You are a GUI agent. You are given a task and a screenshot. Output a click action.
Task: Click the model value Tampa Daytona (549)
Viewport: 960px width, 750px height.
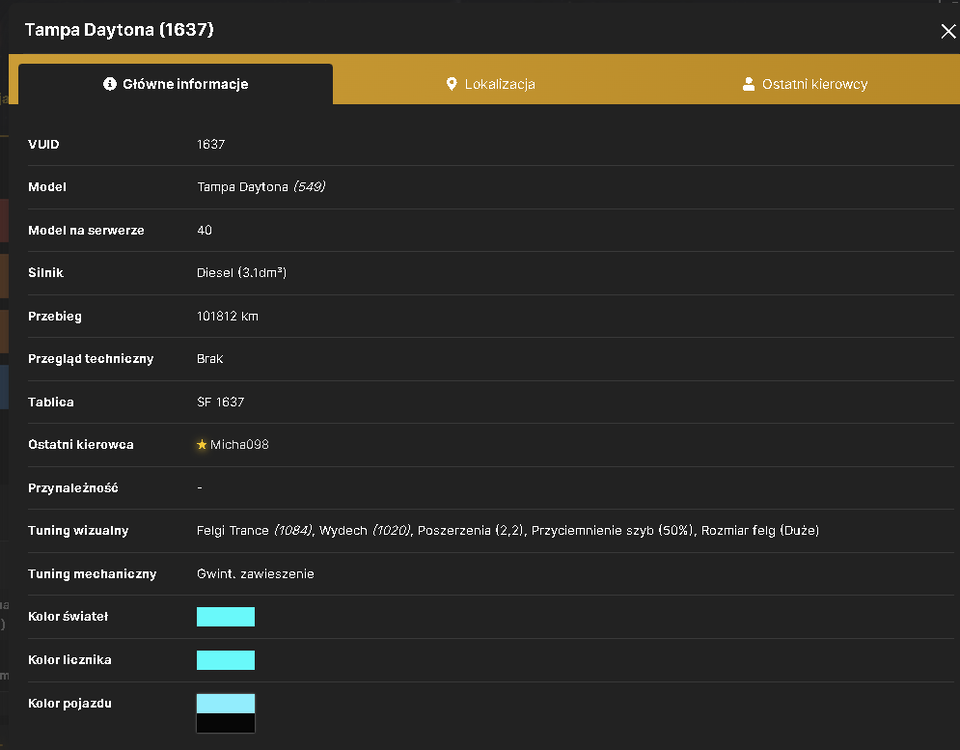point(261,187)
